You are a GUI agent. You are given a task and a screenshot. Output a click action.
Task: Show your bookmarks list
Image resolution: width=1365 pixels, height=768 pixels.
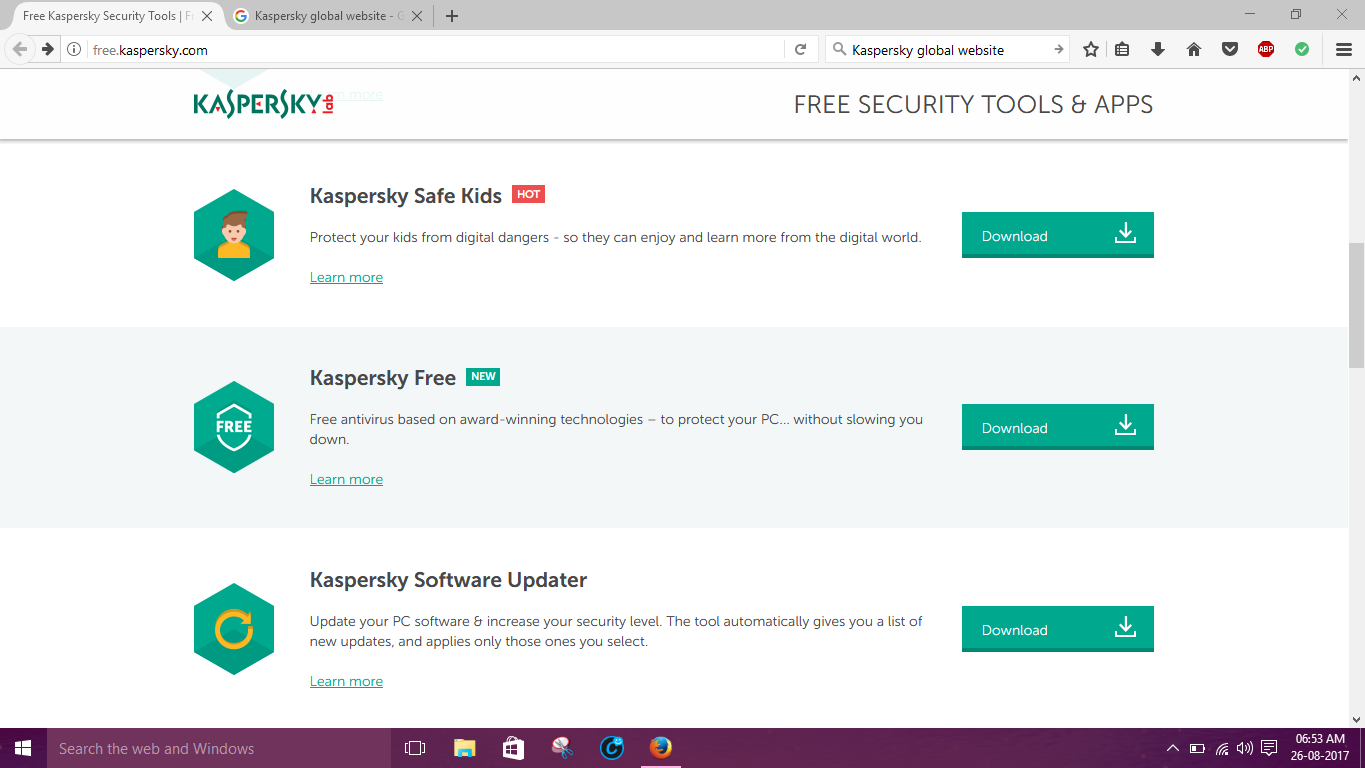1122,49
